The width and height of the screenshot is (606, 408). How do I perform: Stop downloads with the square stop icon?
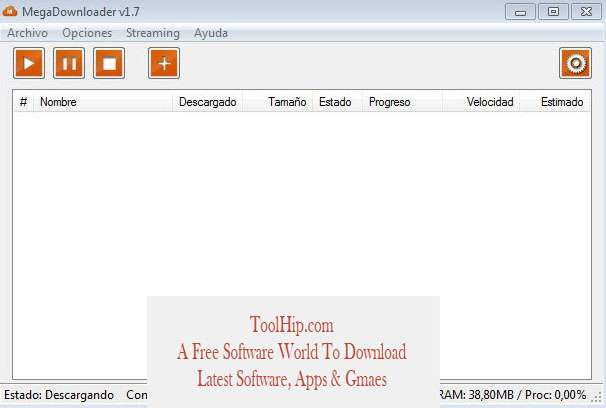[x=109, y=63]
